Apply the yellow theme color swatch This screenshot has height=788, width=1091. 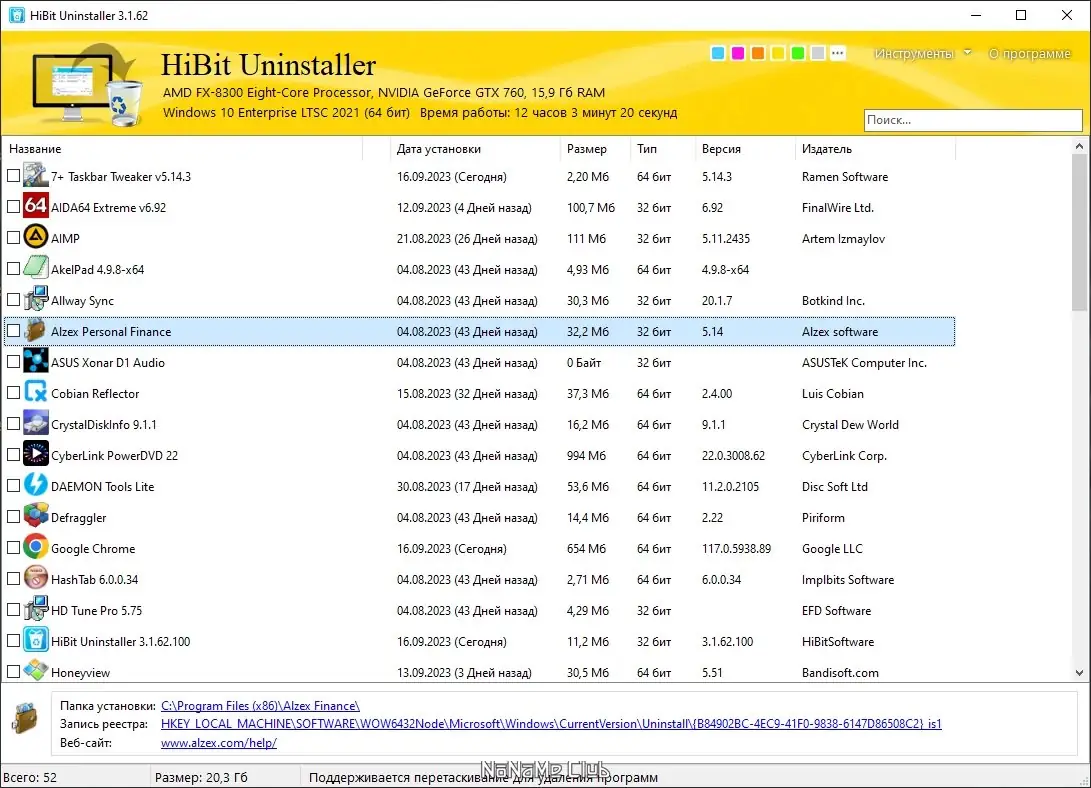point(778,53)
